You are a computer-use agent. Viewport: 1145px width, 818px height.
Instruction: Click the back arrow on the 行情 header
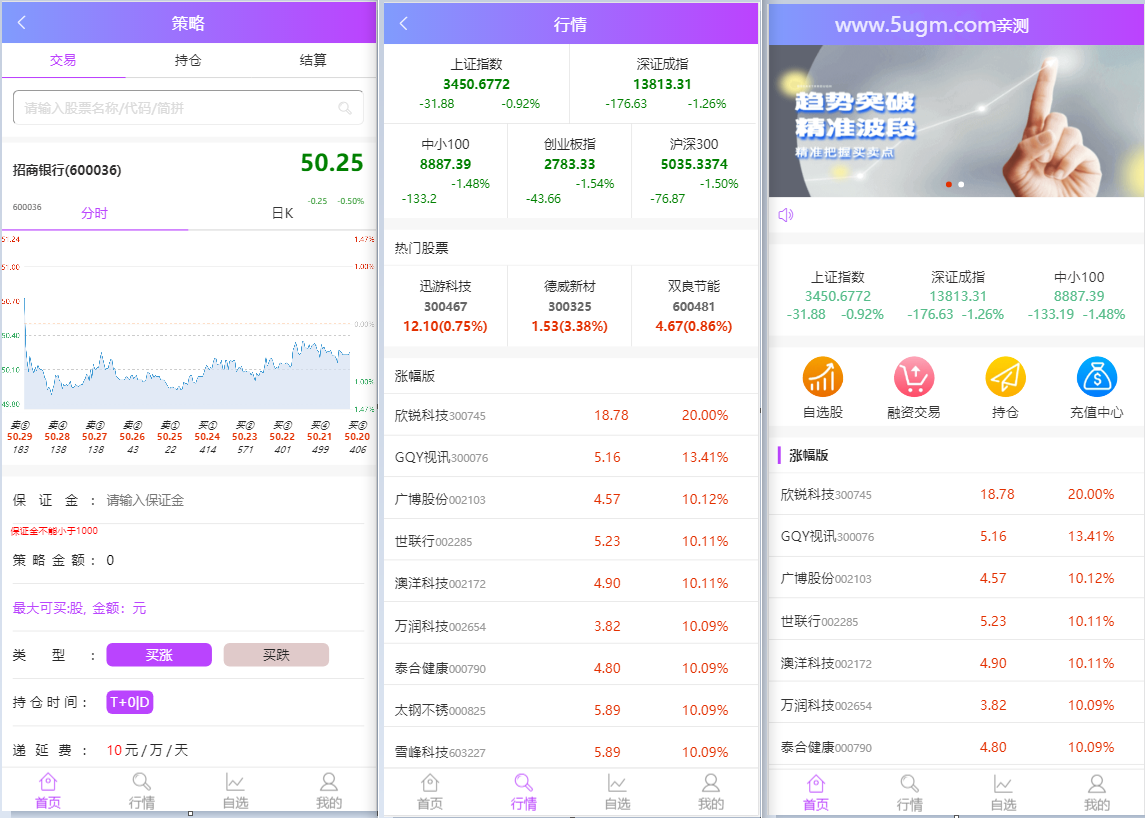(x=402, y=22)
